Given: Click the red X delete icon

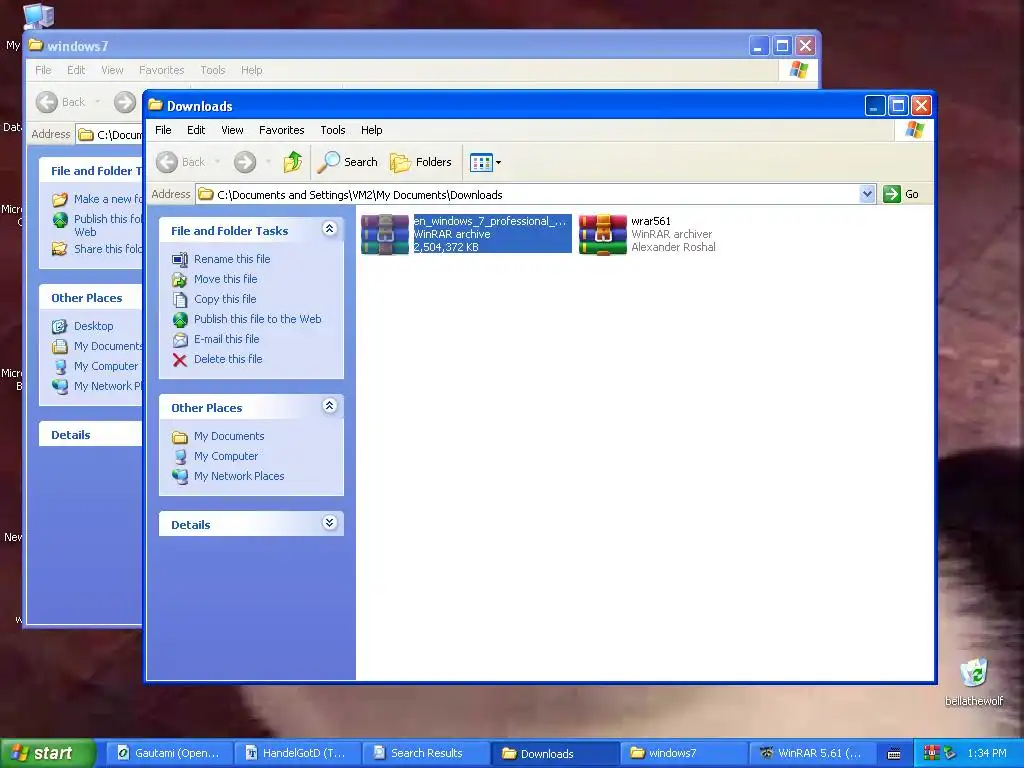Looking at the screenshot, I should point(180,360).
